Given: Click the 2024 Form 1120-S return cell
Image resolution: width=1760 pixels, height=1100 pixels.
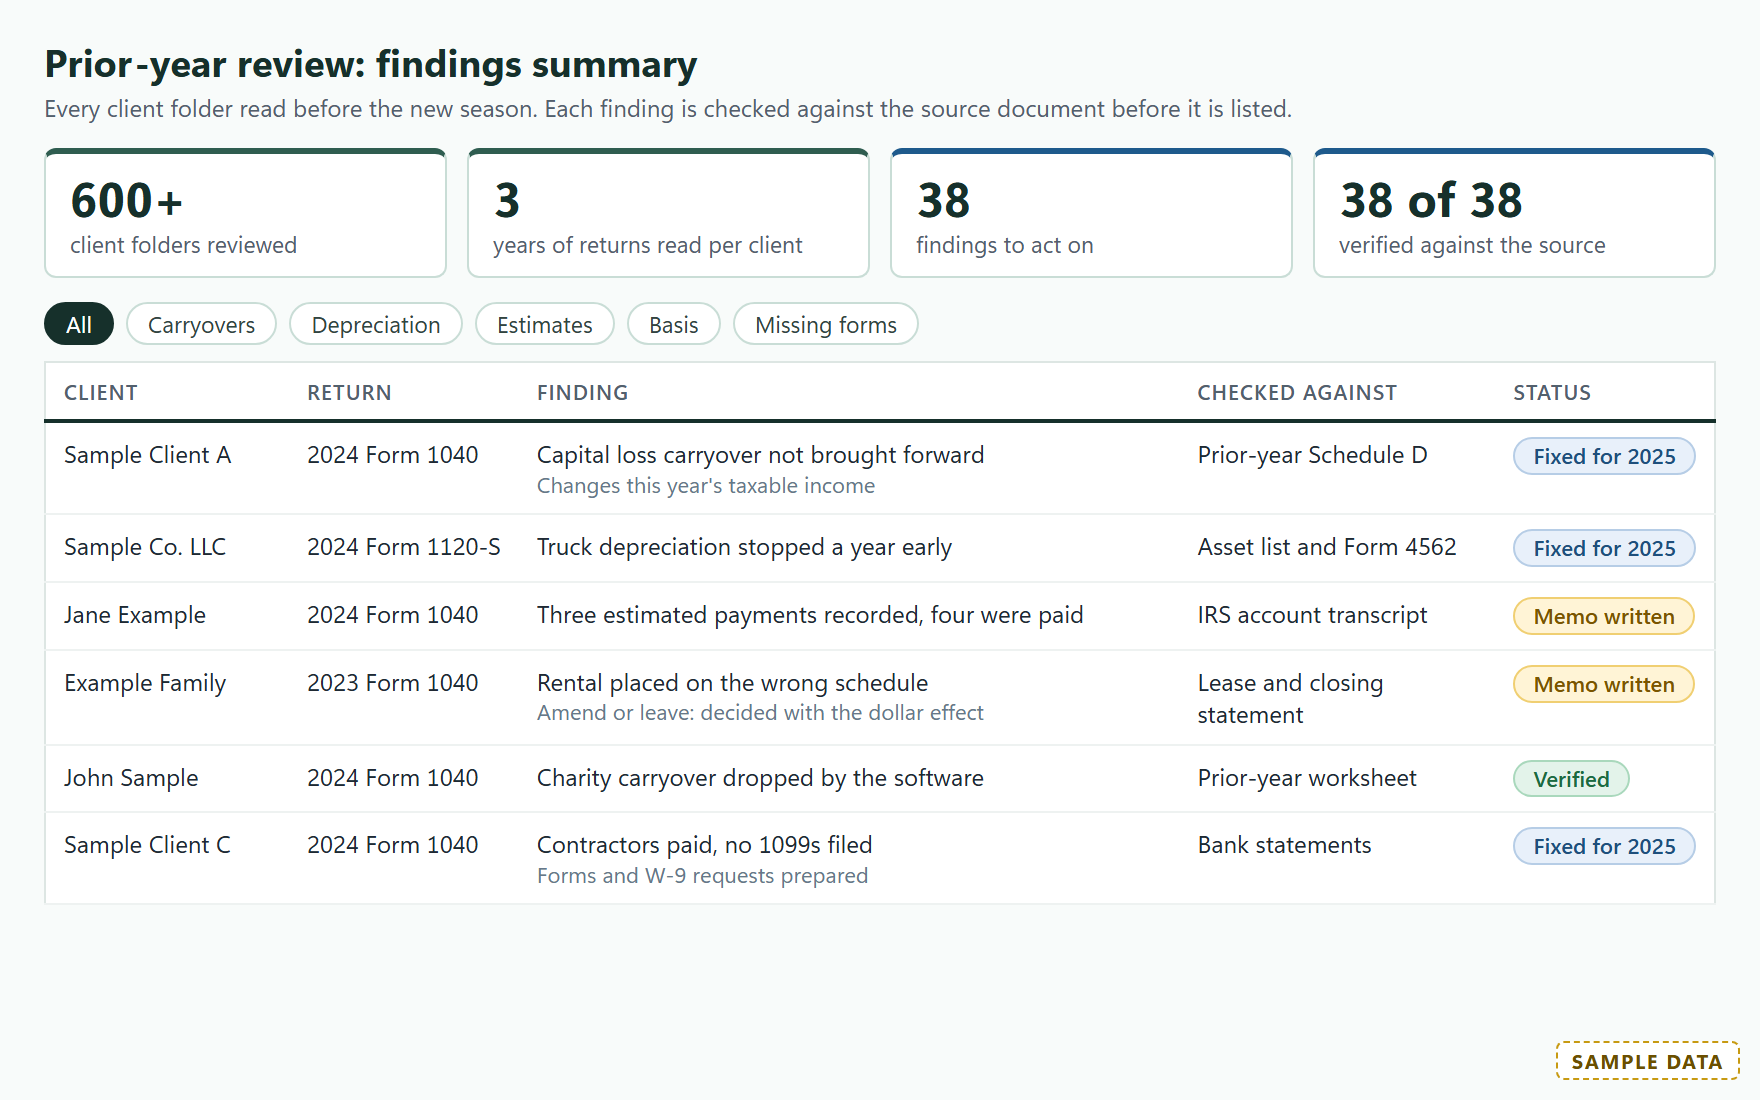Looking at the screenshot, I should 404,547.
